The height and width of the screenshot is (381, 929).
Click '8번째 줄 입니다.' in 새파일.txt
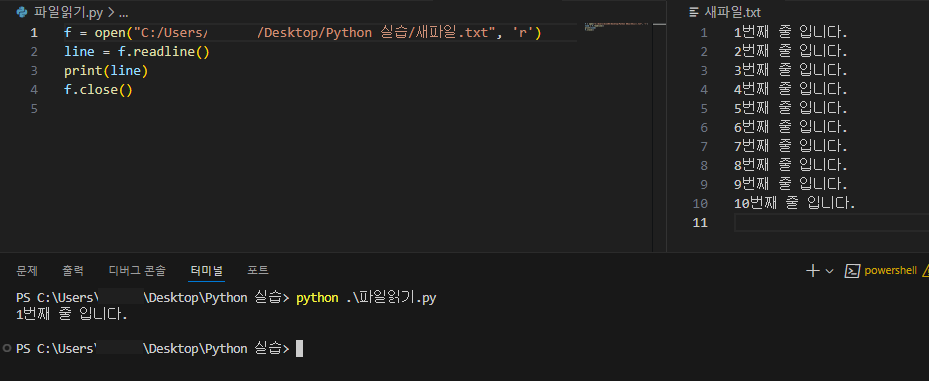tap(790, 165)
